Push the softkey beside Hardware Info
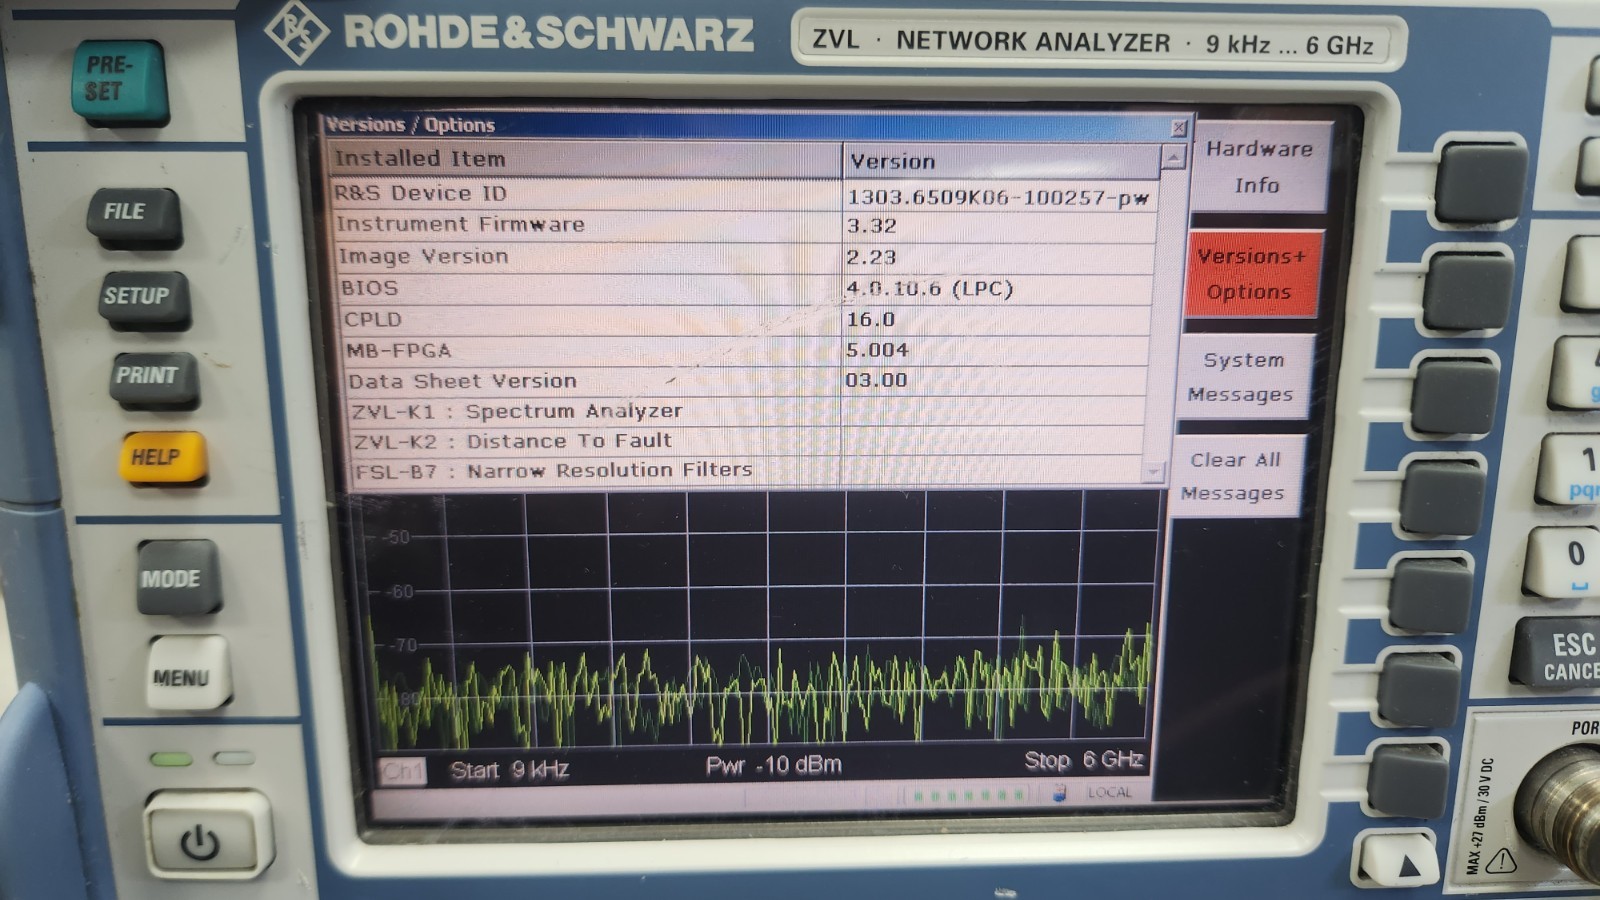 (x=1481, y=182)
